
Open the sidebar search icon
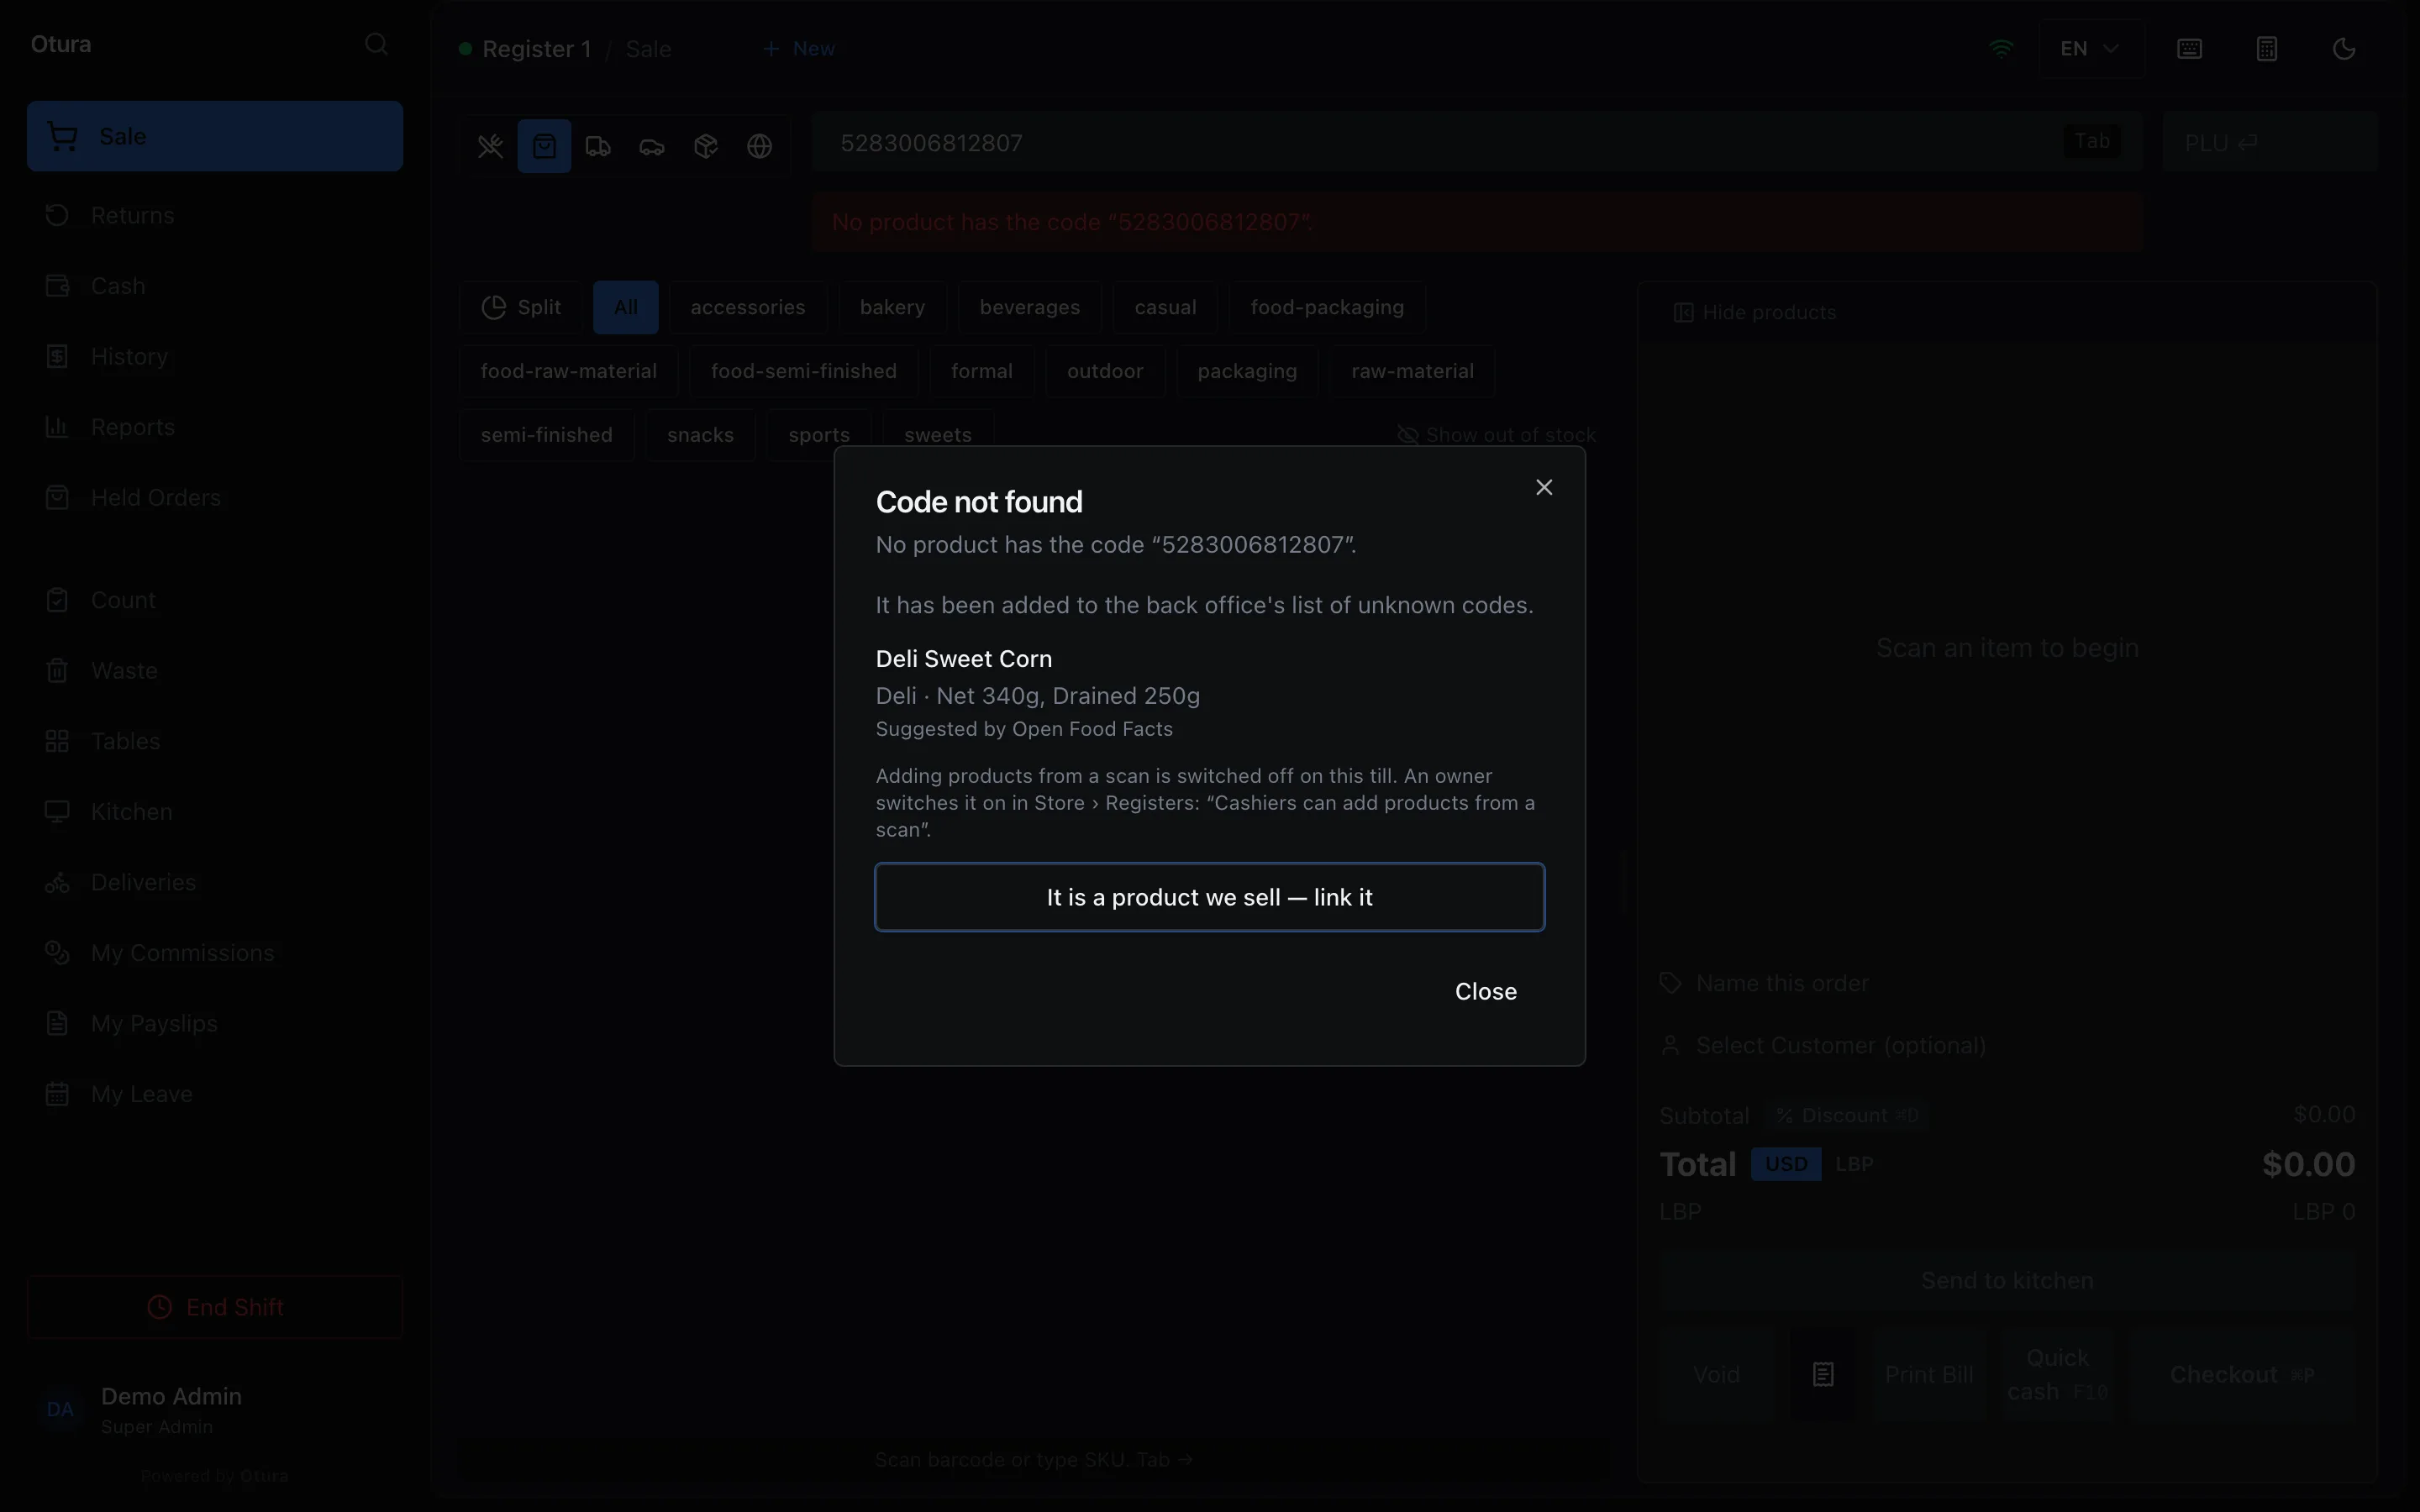[x=376, y=44]
